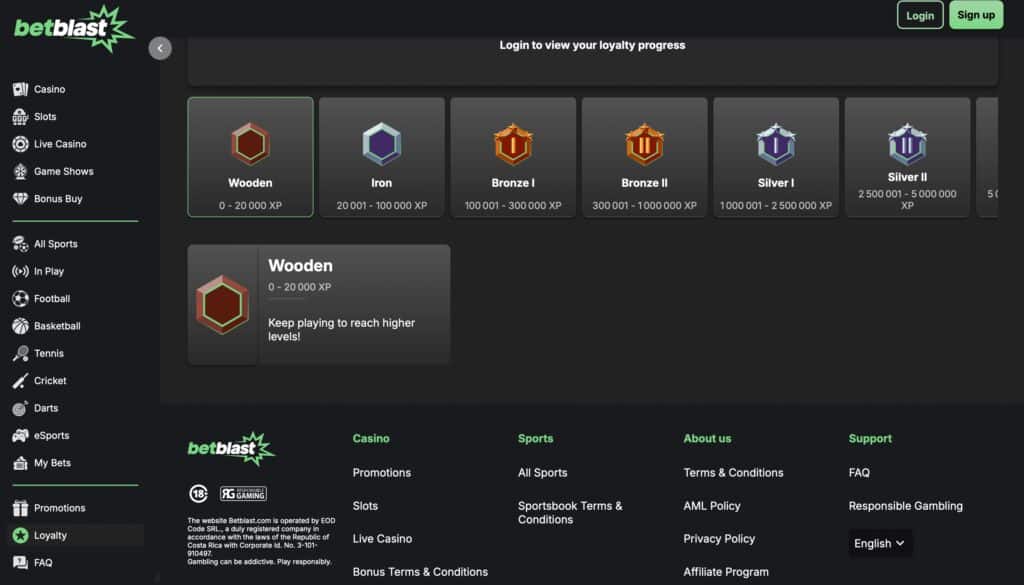The width and height of the screenshot is (1024, 585).
Task: Open the English language dropdown
Action: point(879,543)
